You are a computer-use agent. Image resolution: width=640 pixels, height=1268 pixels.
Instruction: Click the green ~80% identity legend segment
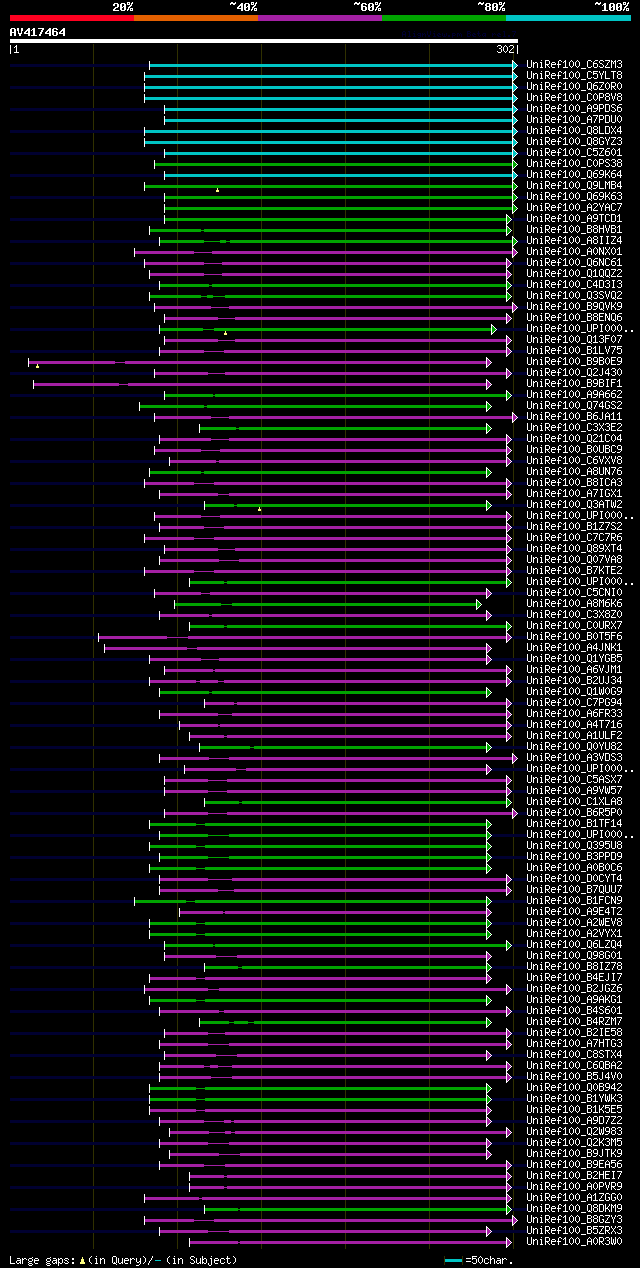tap(444, 18)
